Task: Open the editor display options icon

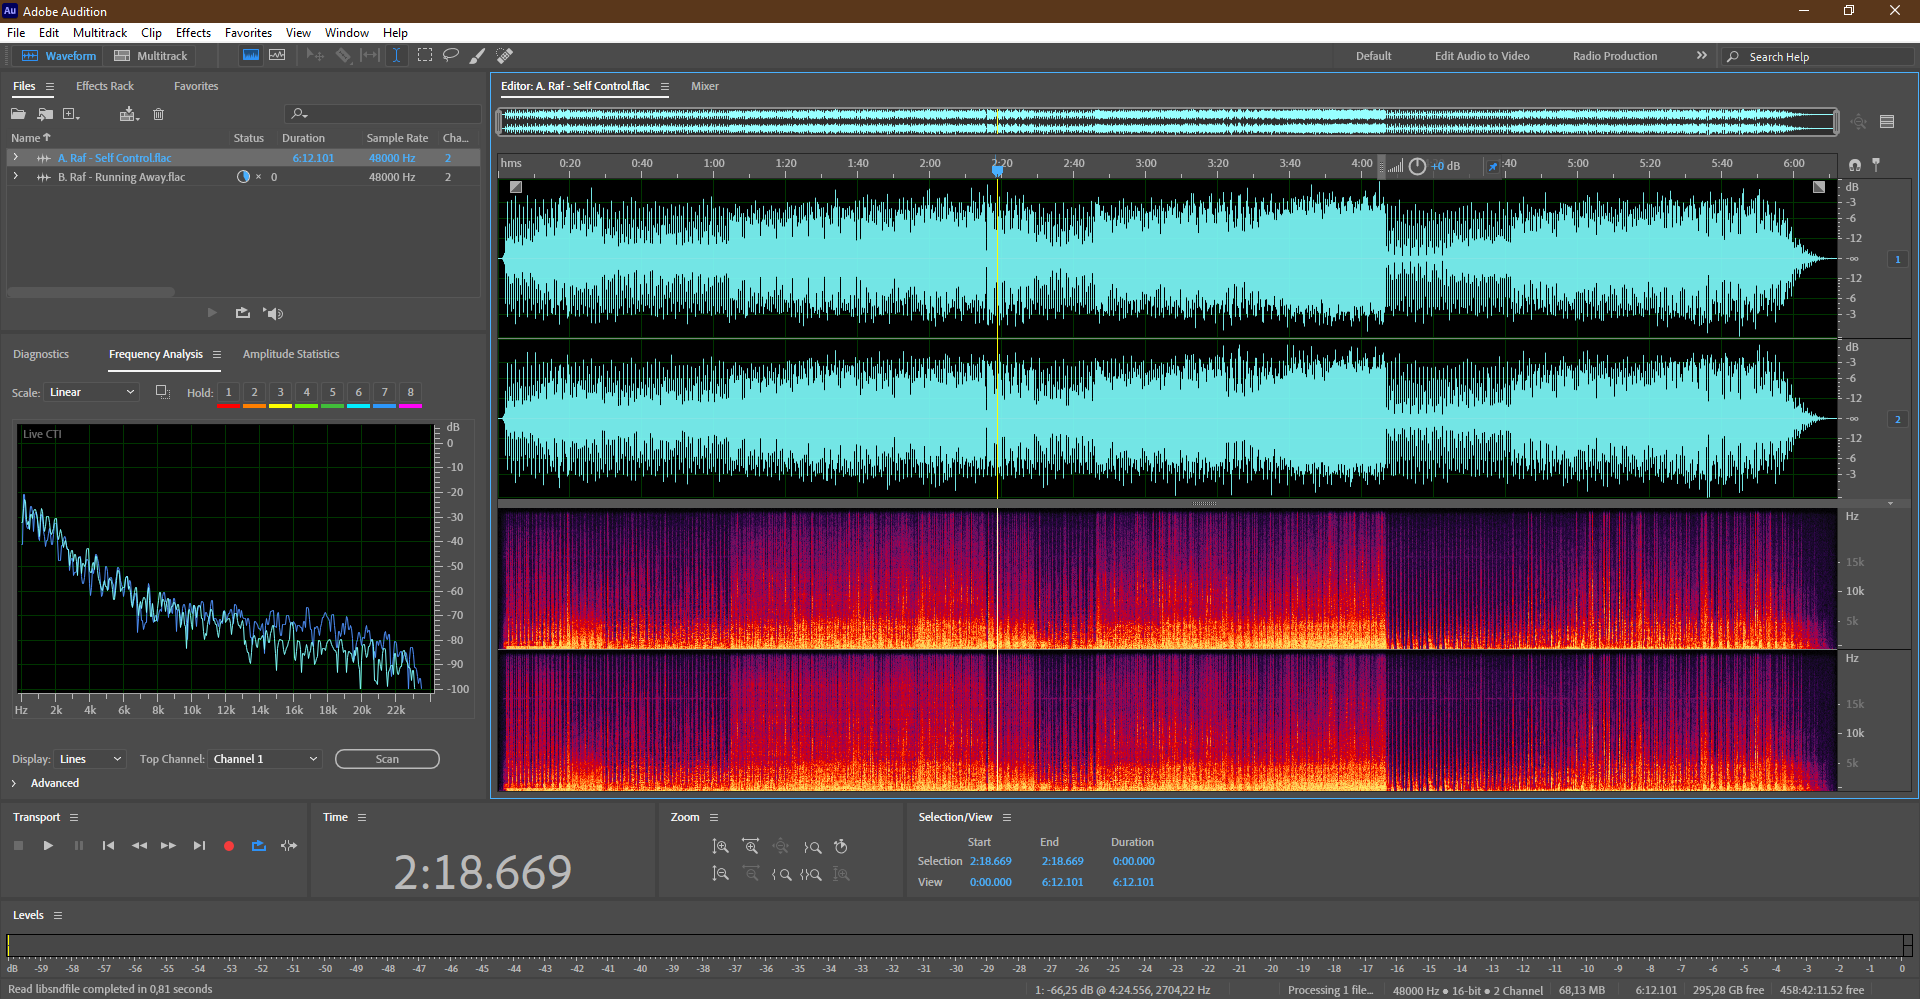Action: (1887, 122)
